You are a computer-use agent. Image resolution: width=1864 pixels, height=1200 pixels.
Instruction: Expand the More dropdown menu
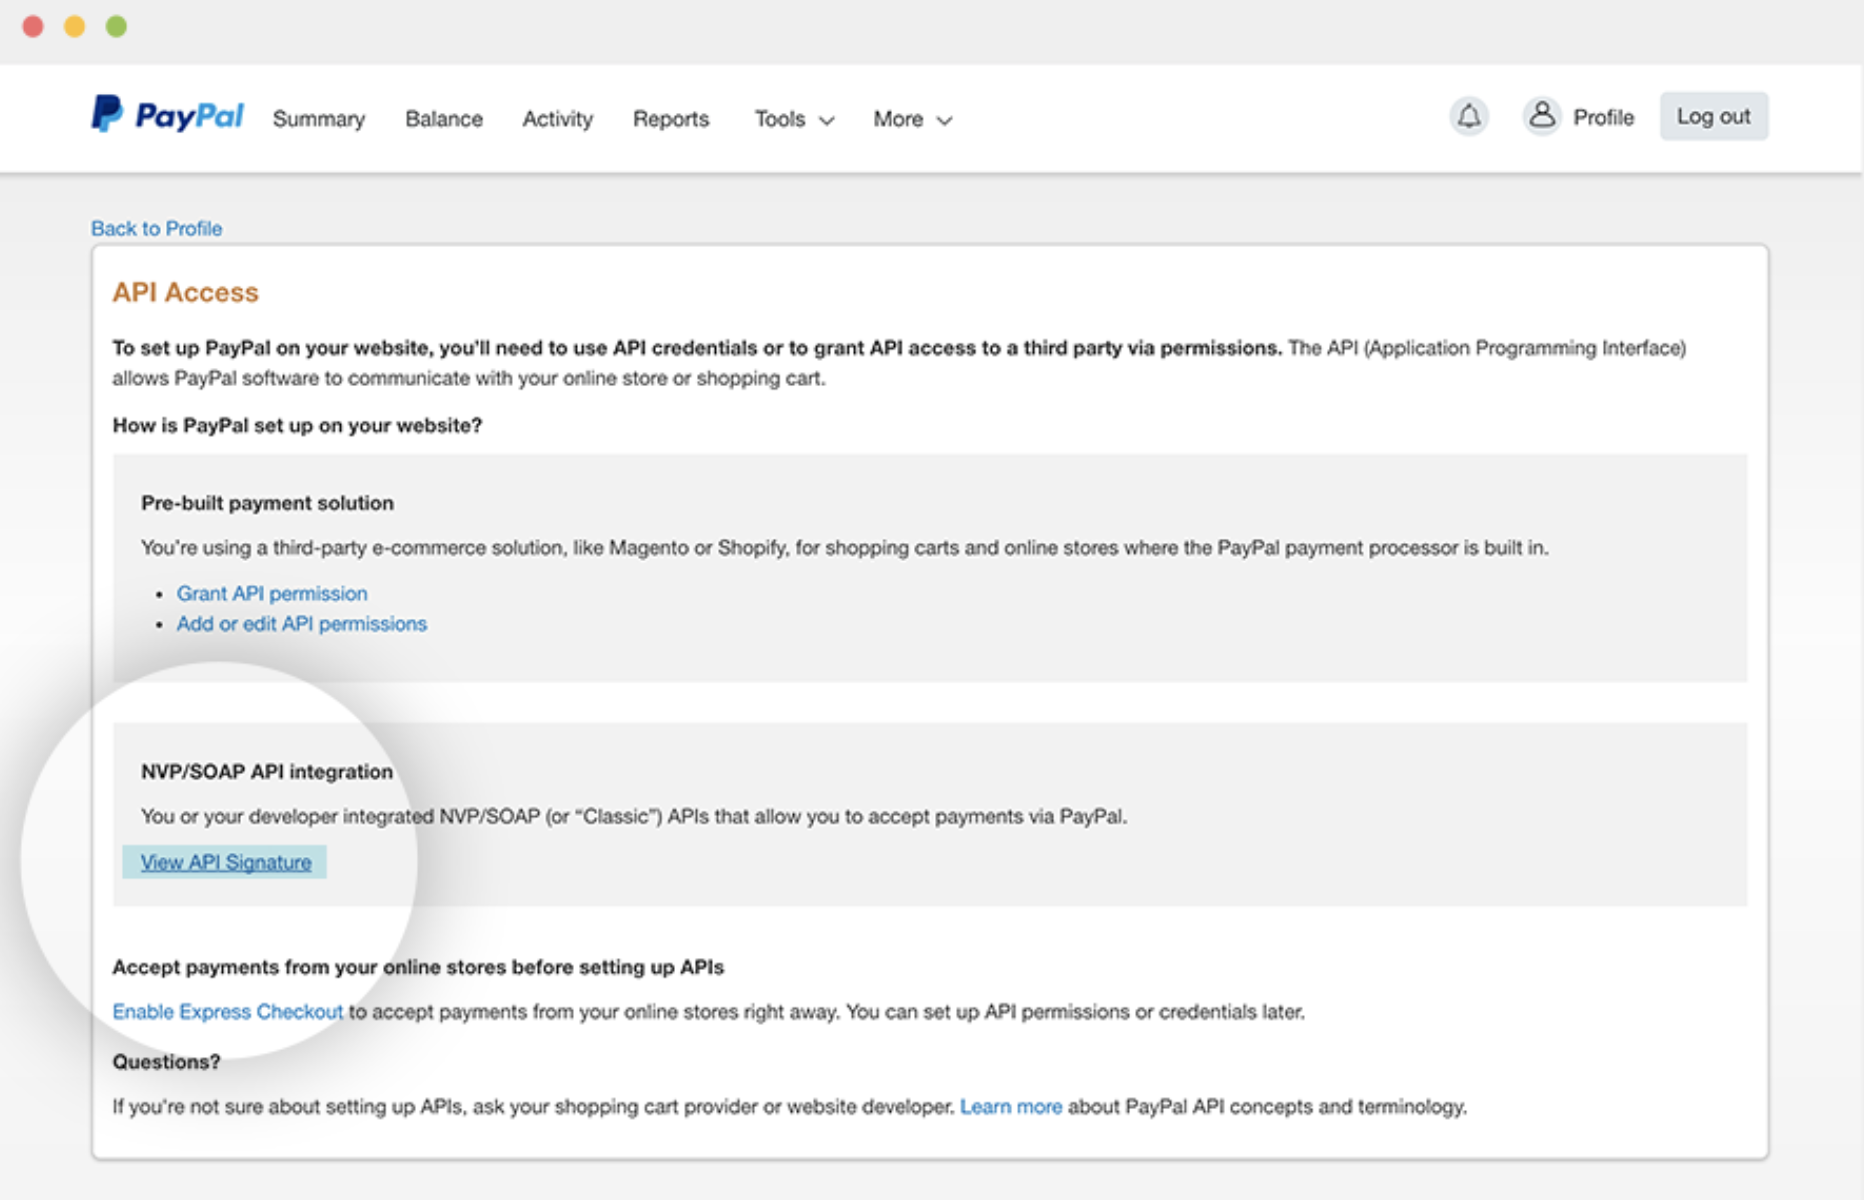click(912, 119)
